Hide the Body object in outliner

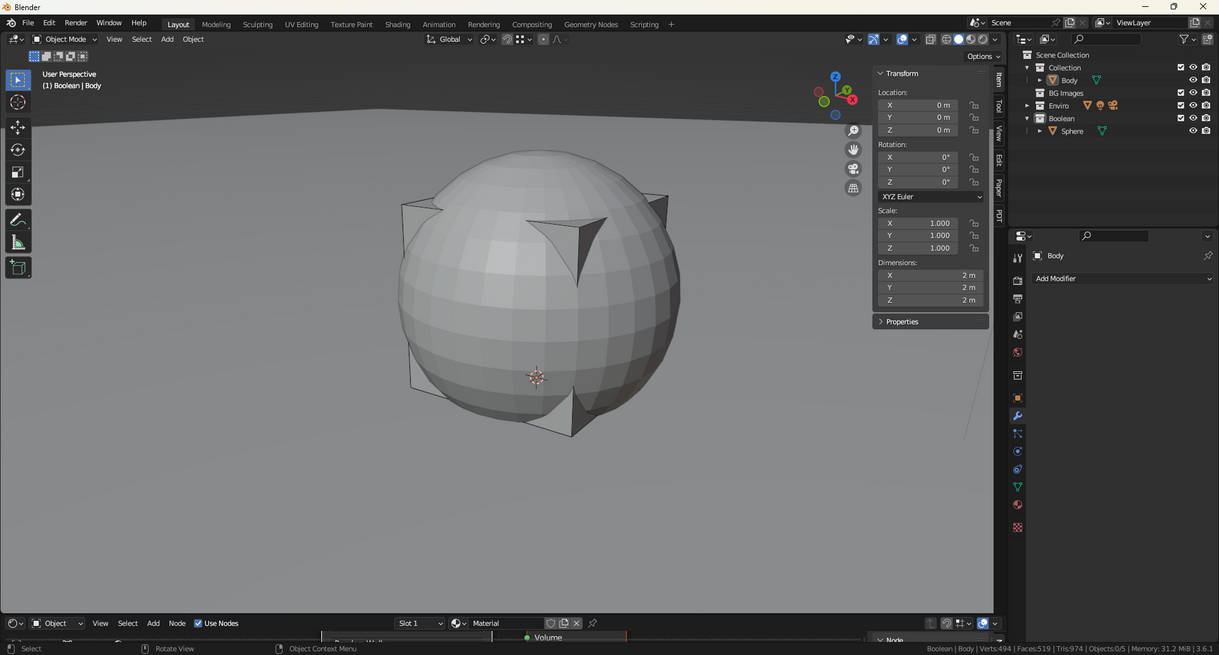point(1192,80)
